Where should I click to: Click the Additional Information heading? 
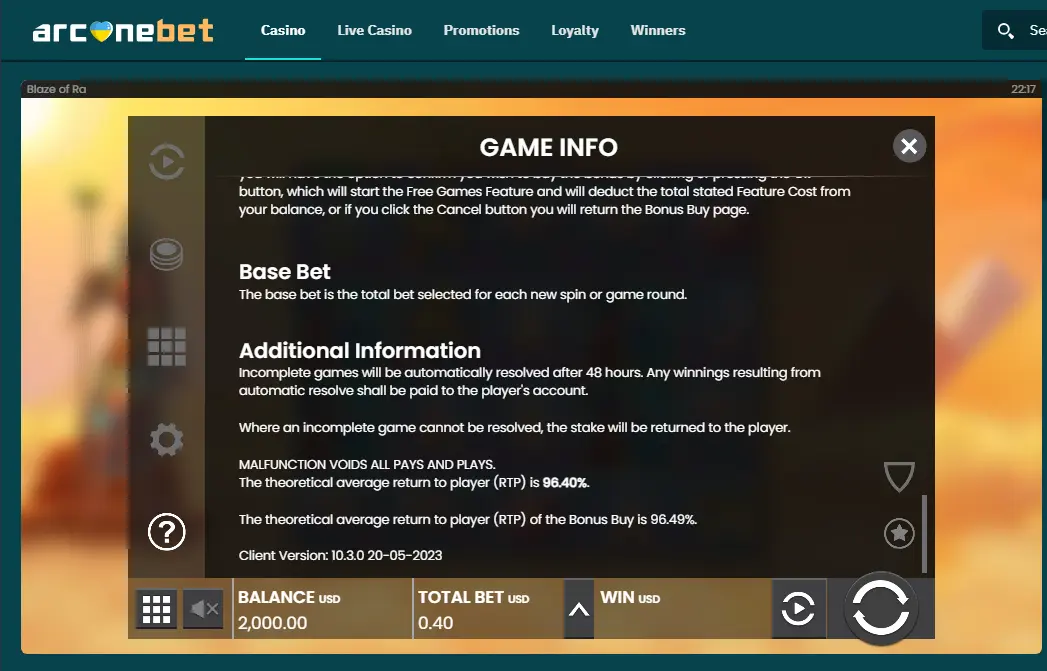tap(360, 351)
